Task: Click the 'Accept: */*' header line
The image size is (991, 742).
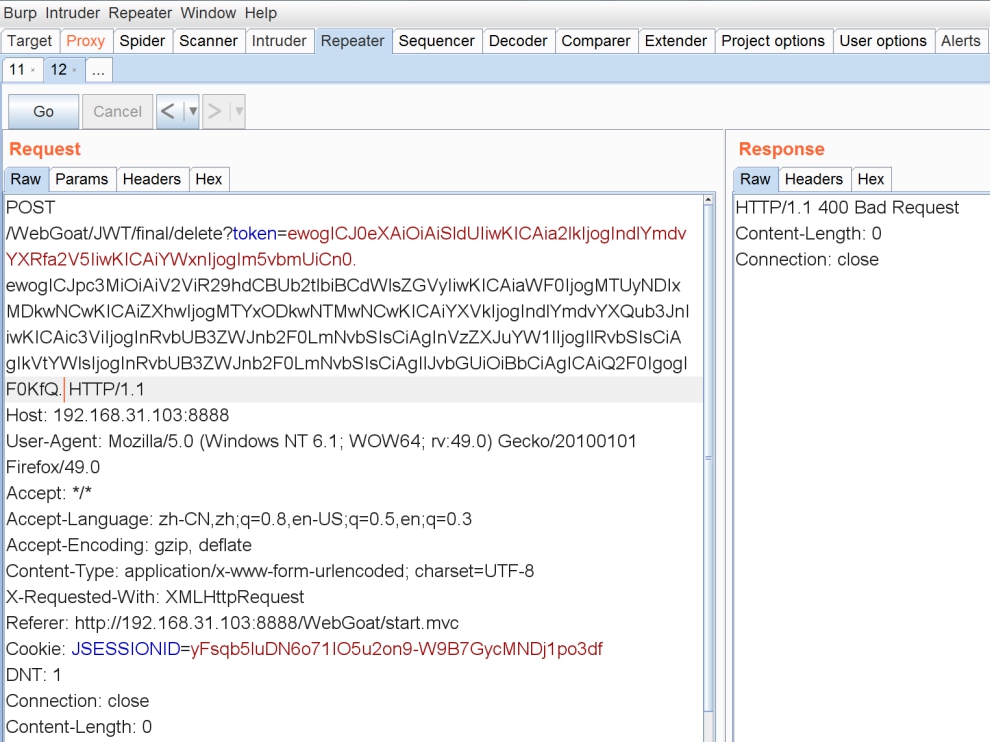Action: point(49,493)
